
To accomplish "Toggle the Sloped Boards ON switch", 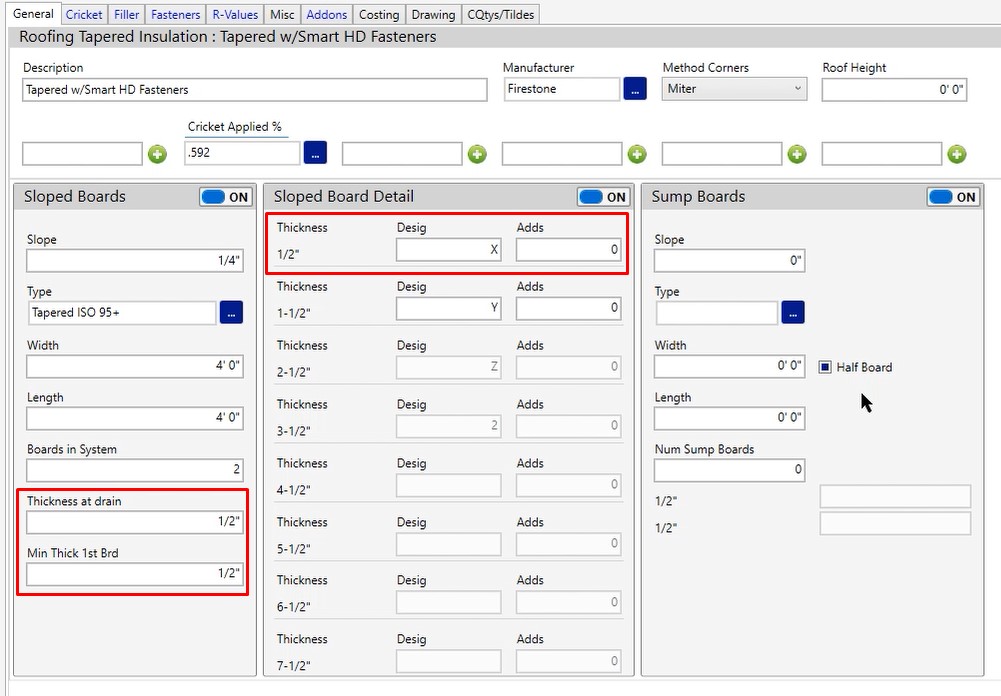I will [x=226, y=197].
